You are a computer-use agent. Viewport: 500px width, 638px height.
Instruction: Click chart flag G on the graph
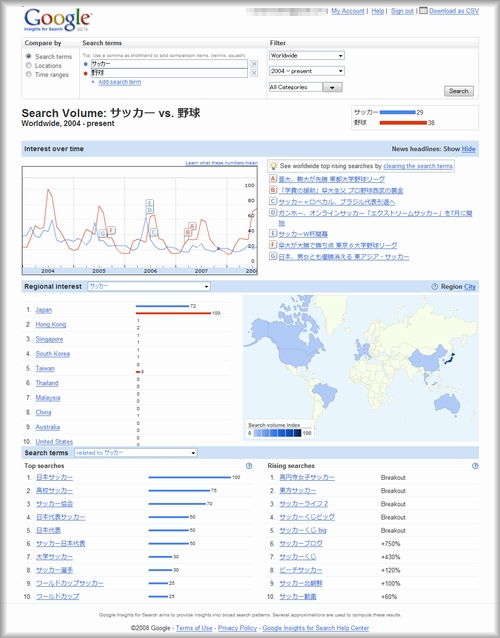103,234
